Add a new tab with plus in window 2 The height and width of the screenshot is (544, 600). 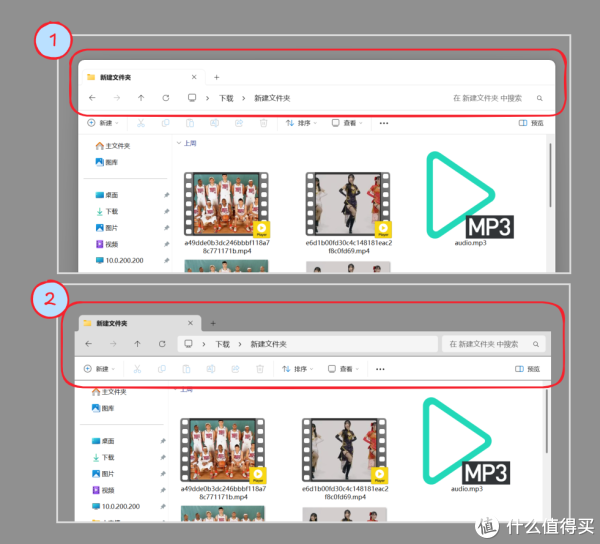click(x=212, y=323)
